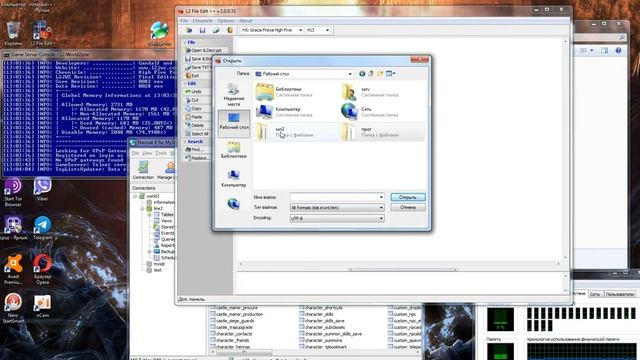Click the up-one-level icon in Open dialog
The image size is (640, 360).
pyautogui.click(x=371, y=74)
